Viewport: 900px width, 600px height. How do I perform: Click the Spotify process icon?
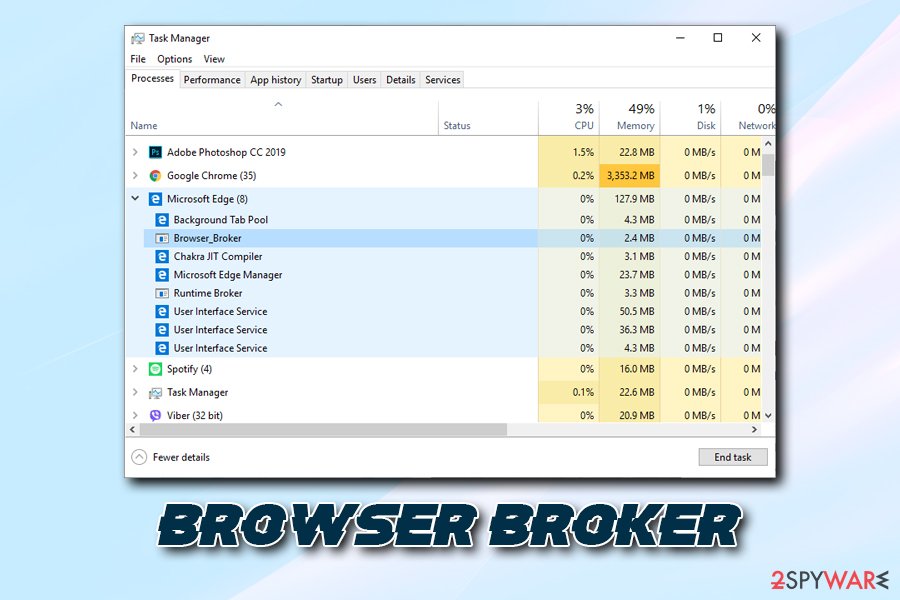coord(155,369)
